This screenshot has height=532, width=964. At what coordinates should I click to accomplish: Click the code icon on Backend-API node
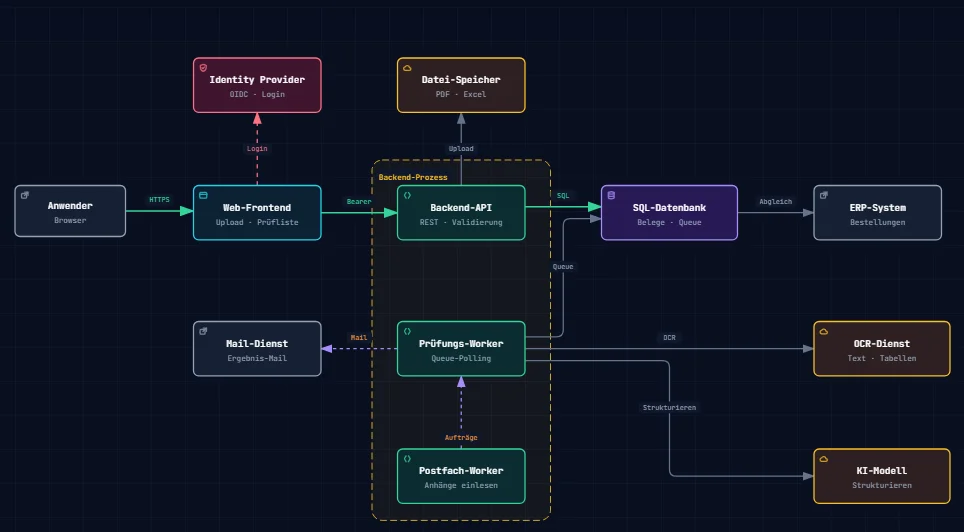[407, 195]
